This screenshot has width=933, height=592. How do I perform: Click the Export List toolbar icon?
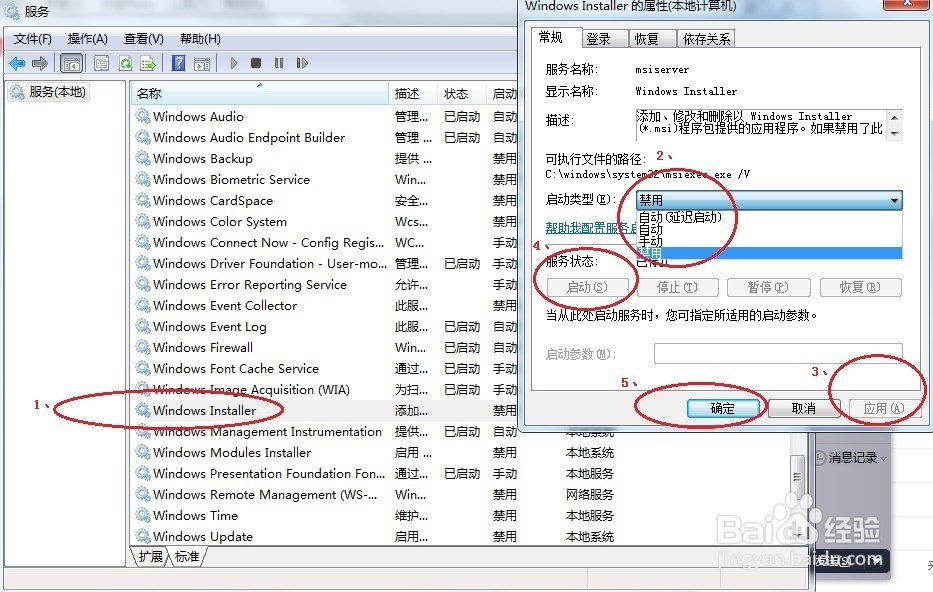[x=148, y=63]
